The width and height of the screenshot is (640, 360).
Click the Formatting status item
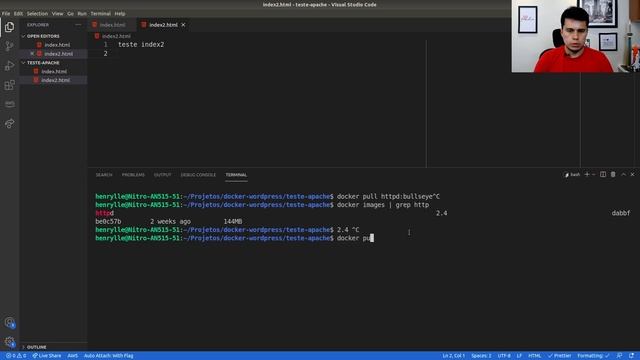click(x=593, y=356)
